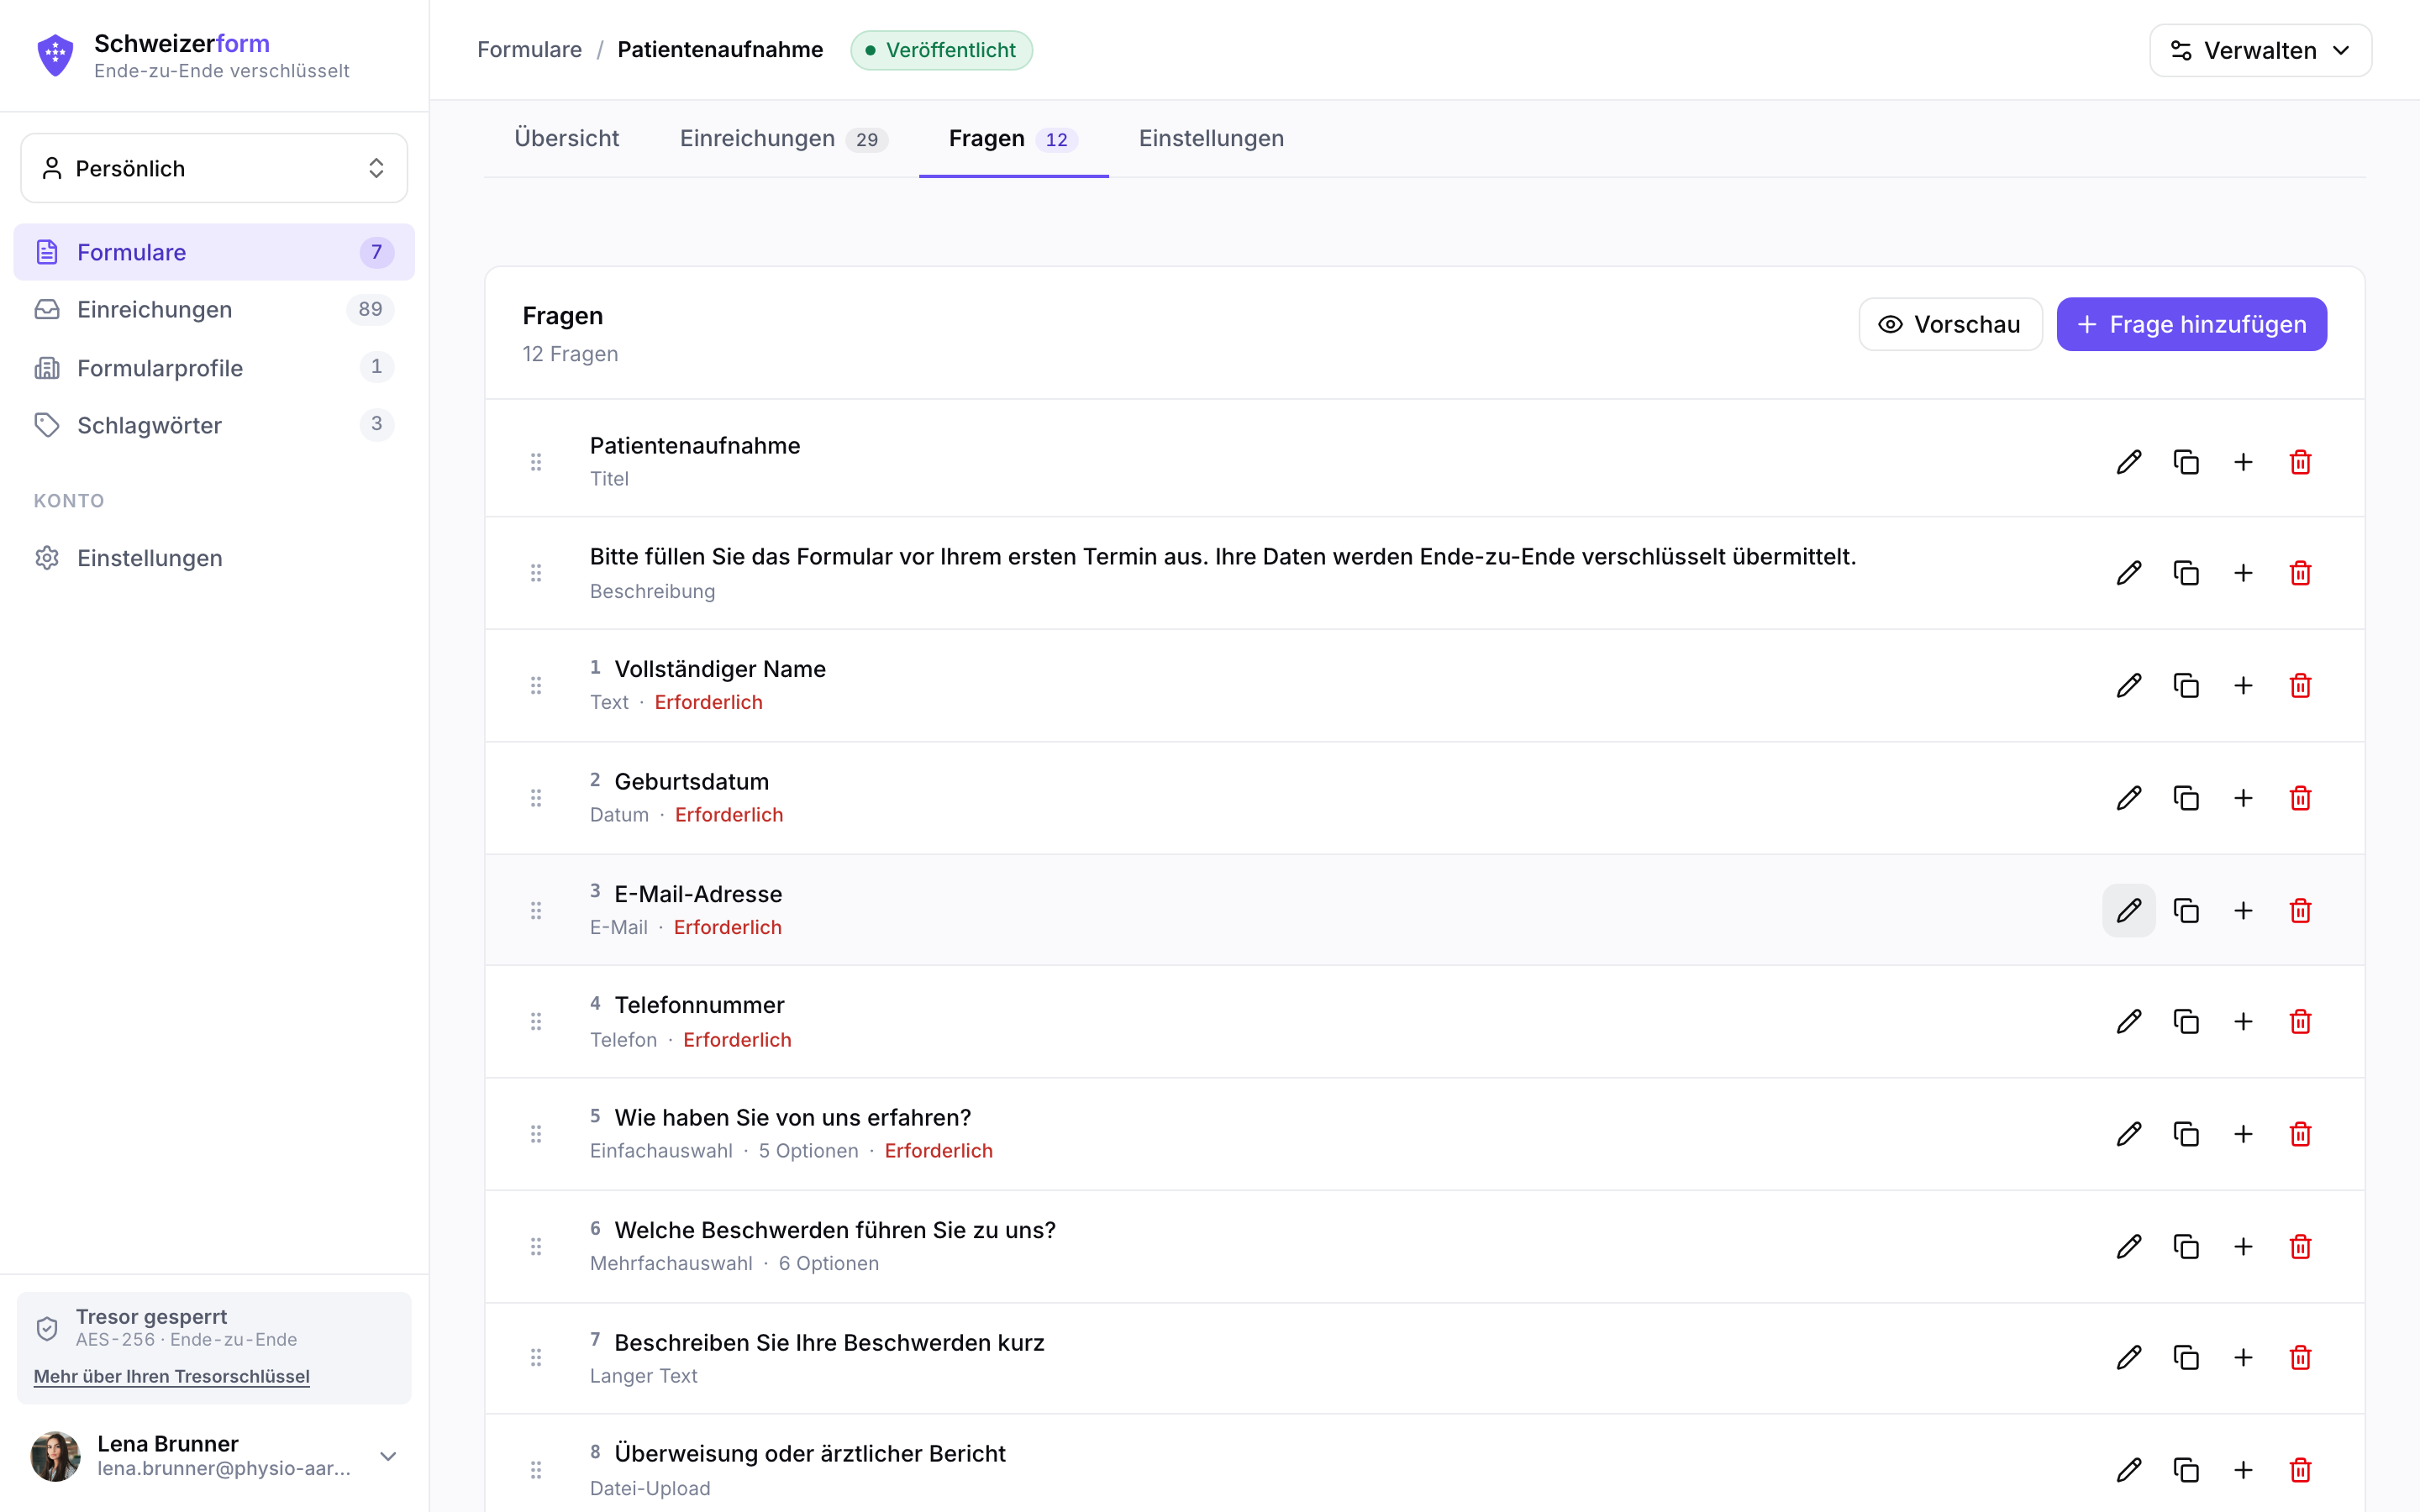The image size is (2420, 1512).
Task: Switch to the Übersicht tab
Action: pos(566,138)
